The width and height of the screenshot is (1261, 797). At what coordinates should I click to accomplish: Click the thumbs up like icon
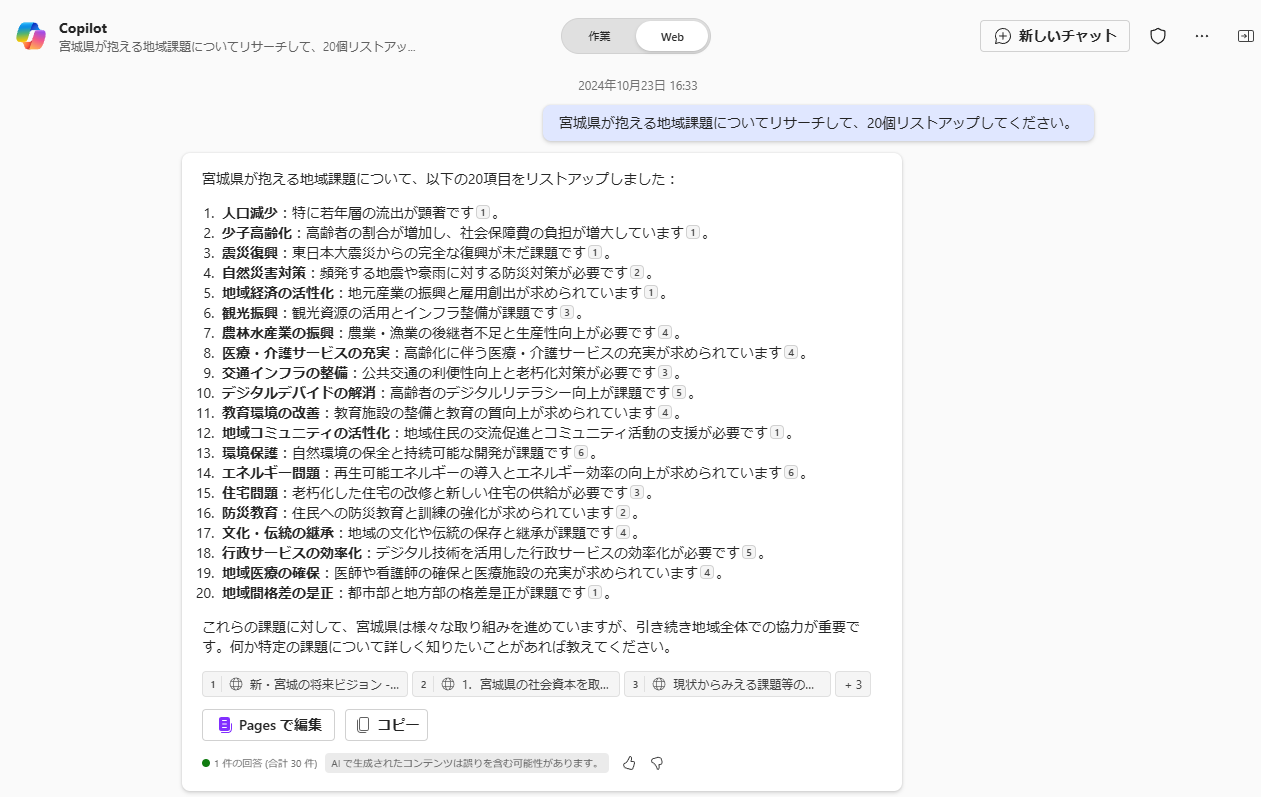tap(629, 763)
